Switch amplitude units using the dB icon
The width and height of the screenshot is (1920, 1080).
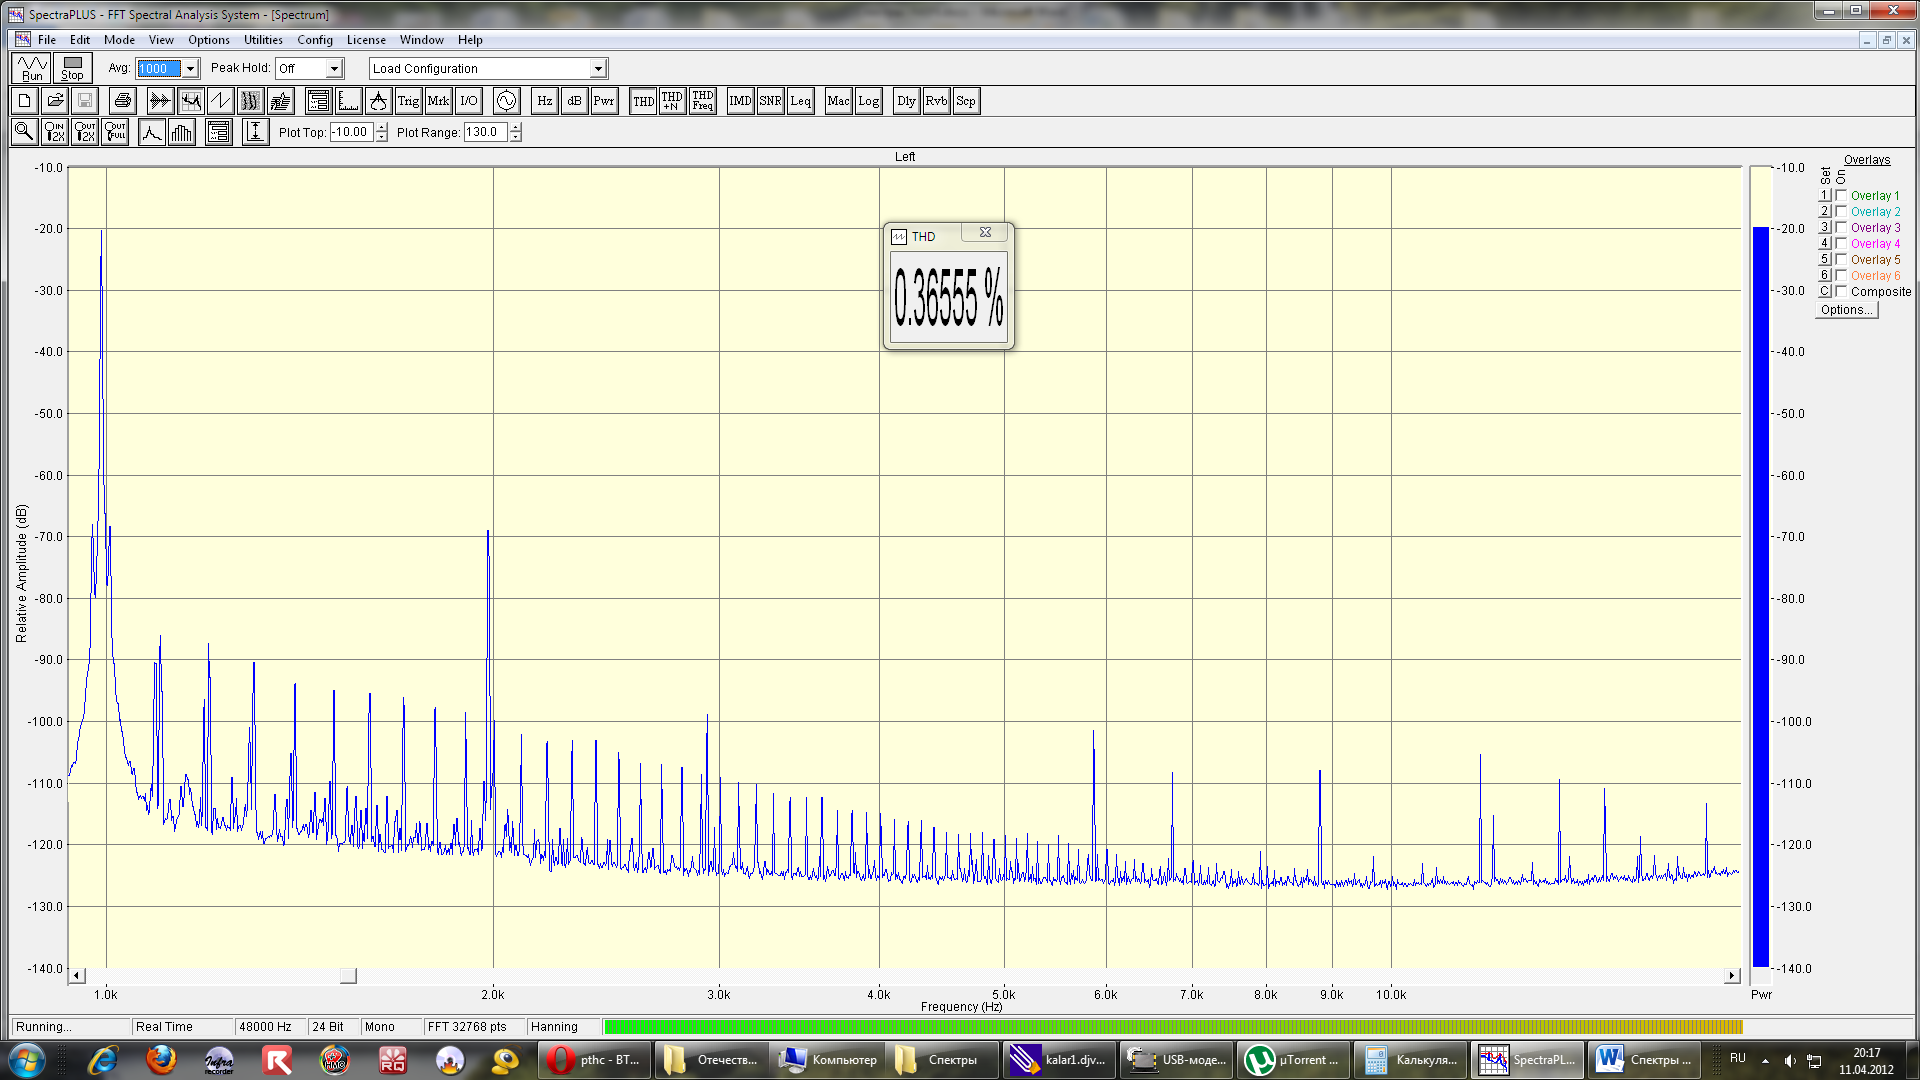click(x=573, y=100)
